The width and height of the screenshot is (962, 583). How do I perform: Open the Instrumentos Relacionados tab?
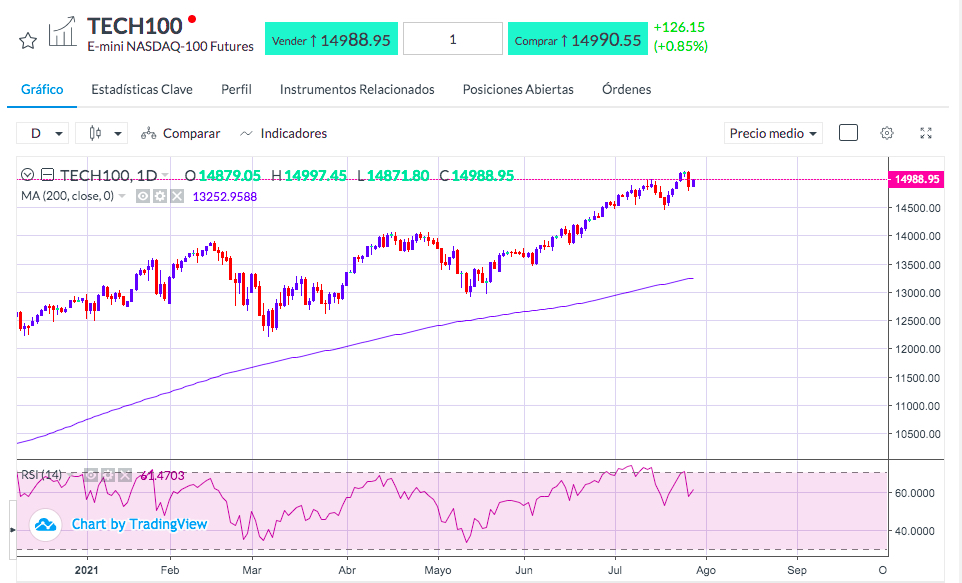pos(357,90)
